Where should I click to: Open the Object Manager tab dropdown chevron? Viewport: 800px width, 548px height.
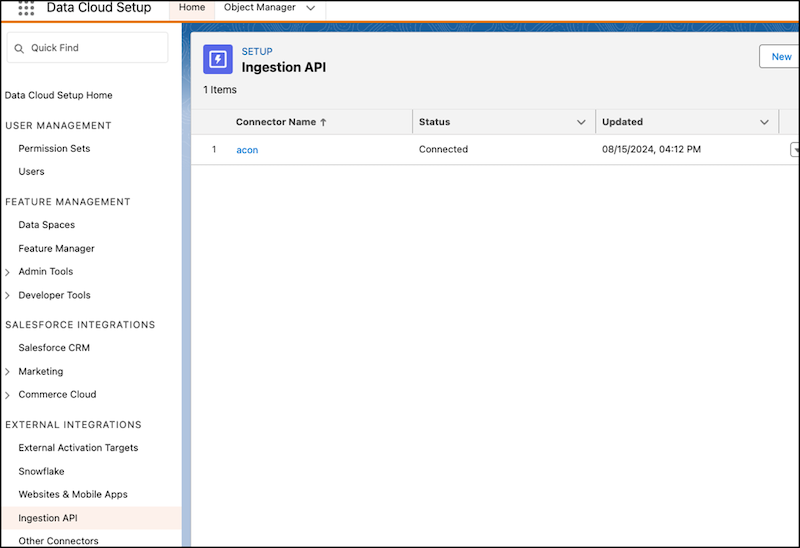coord(310,8)
